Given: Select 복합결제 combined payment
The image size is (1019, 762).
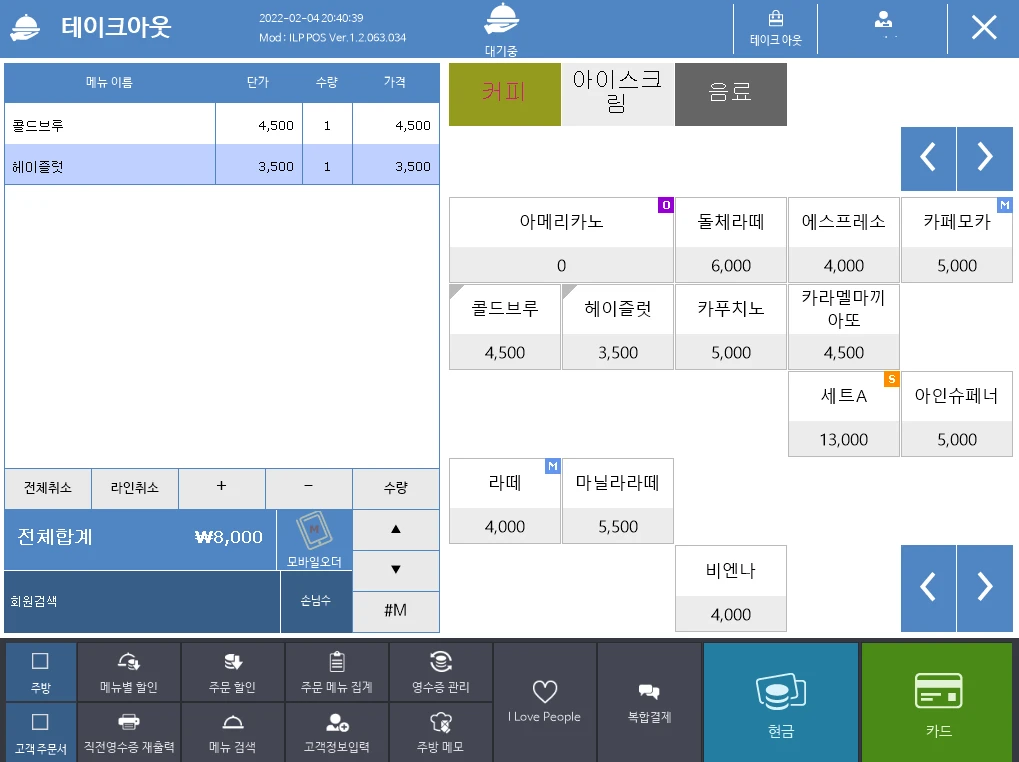Looking at the screenshot, I should (x=649, y=700).
